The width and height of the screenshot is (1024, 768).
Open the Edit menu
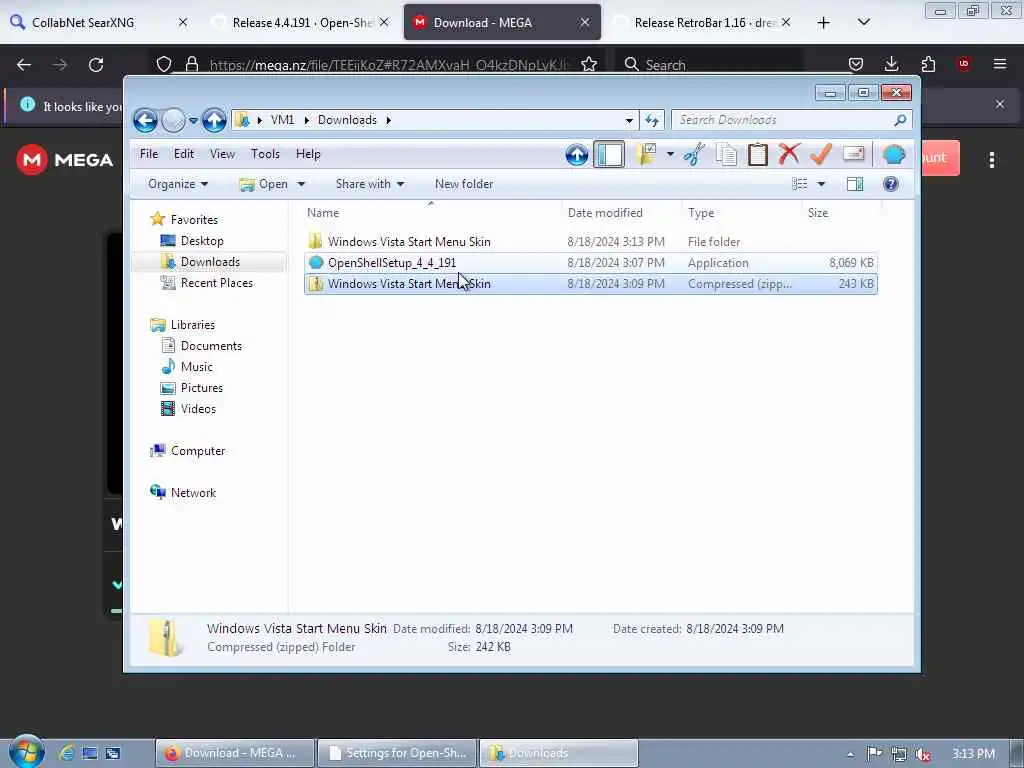click(x=184, y=154)
